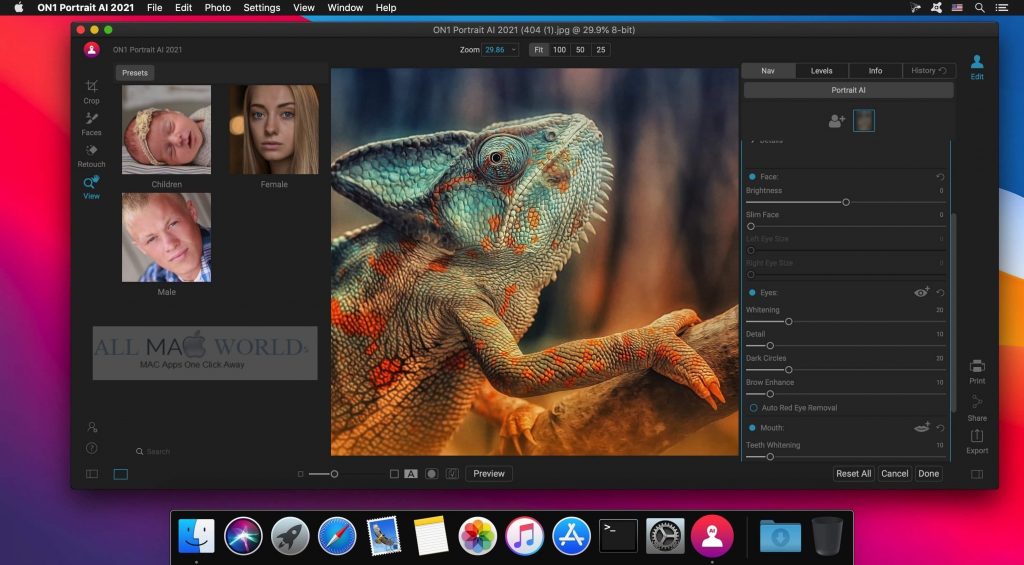The height and width of the screenshot is (565, 1024).
Task: Switch to the Nav tab
Action: pyautogui.click(x=768, y=71)
